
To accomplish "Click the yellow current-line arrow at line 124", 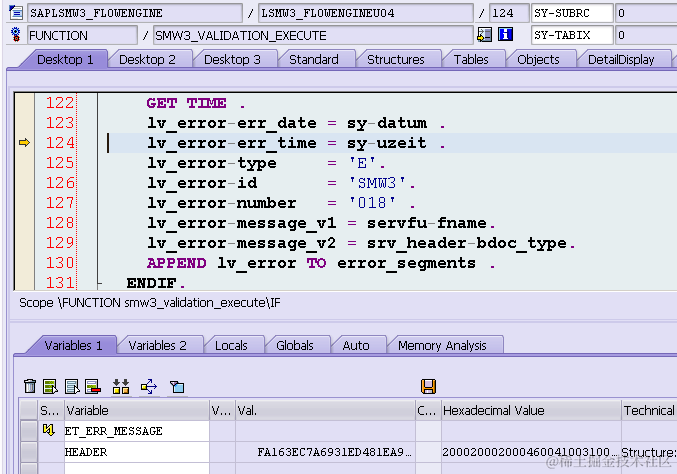I will click(24, 142).
